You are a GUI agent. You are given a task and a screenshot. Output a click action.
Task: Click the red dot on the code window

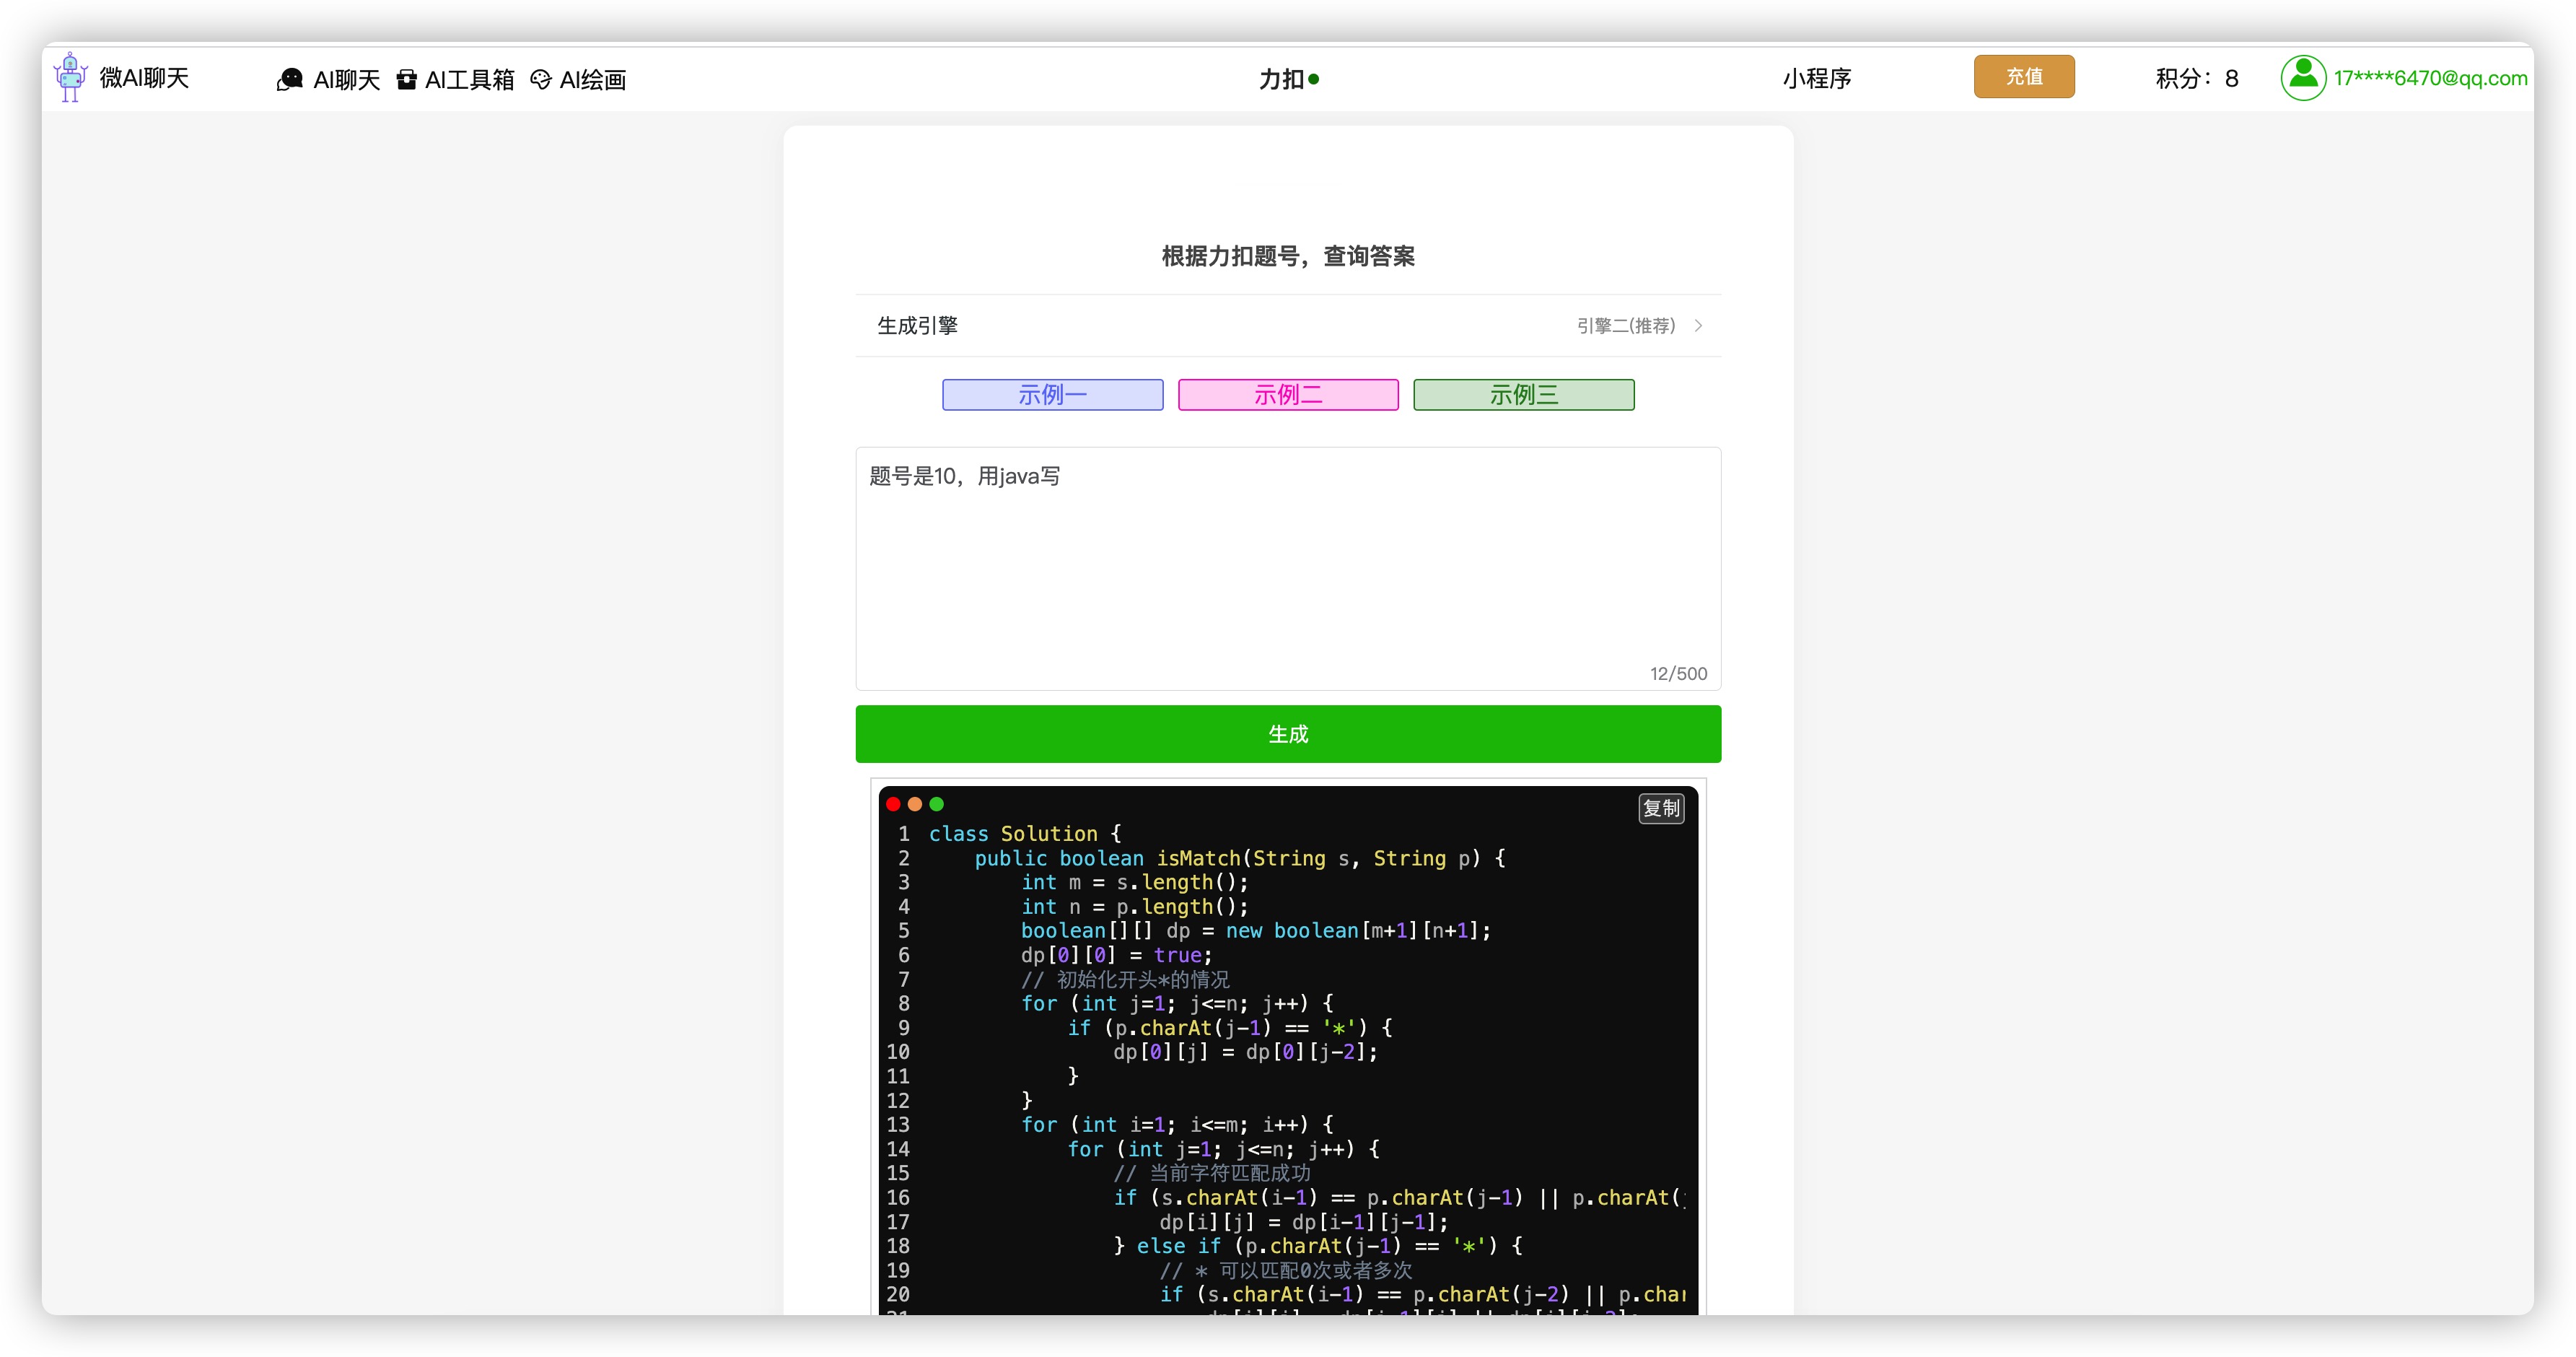[893, 804]
